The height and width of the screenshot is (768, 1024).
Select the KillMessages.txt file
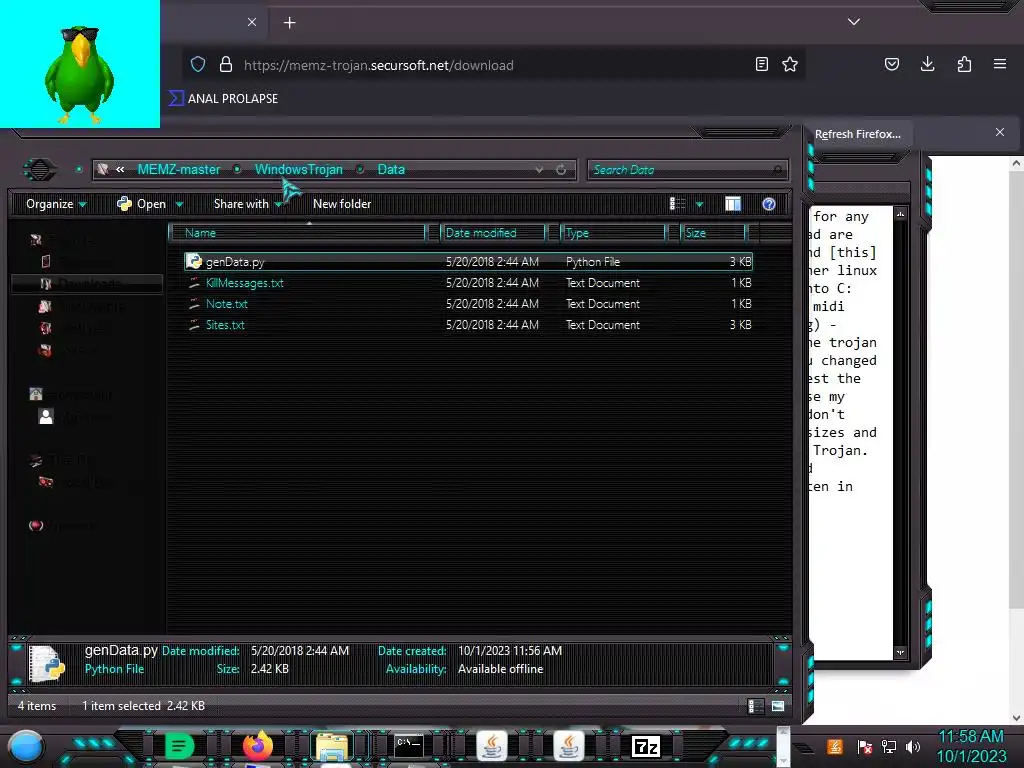point(468,283)
